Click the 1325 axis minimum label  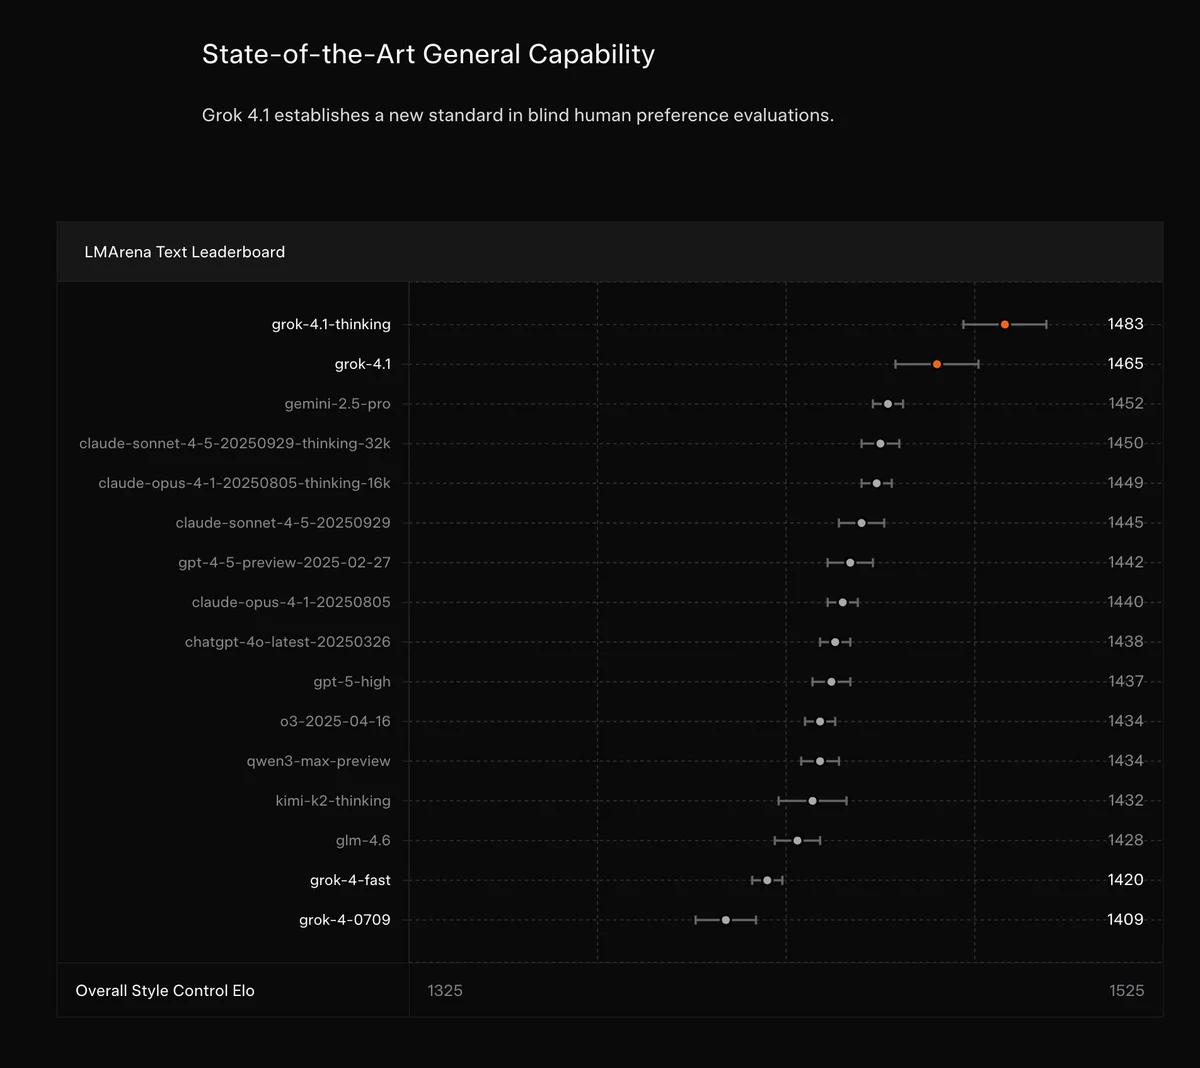[445, 991]
